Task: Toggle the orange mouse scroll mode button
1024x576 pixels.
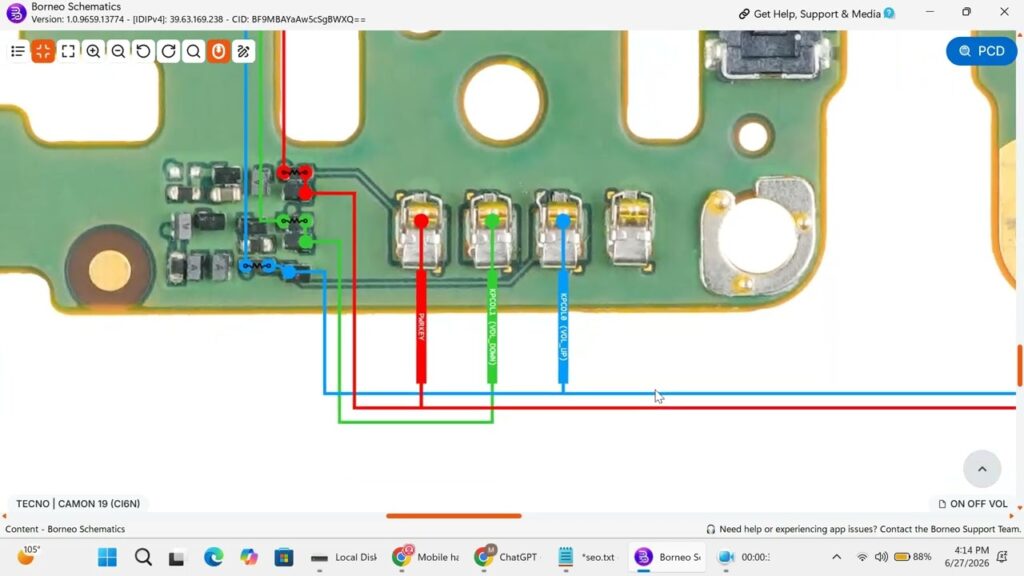Action: point(219,51)
